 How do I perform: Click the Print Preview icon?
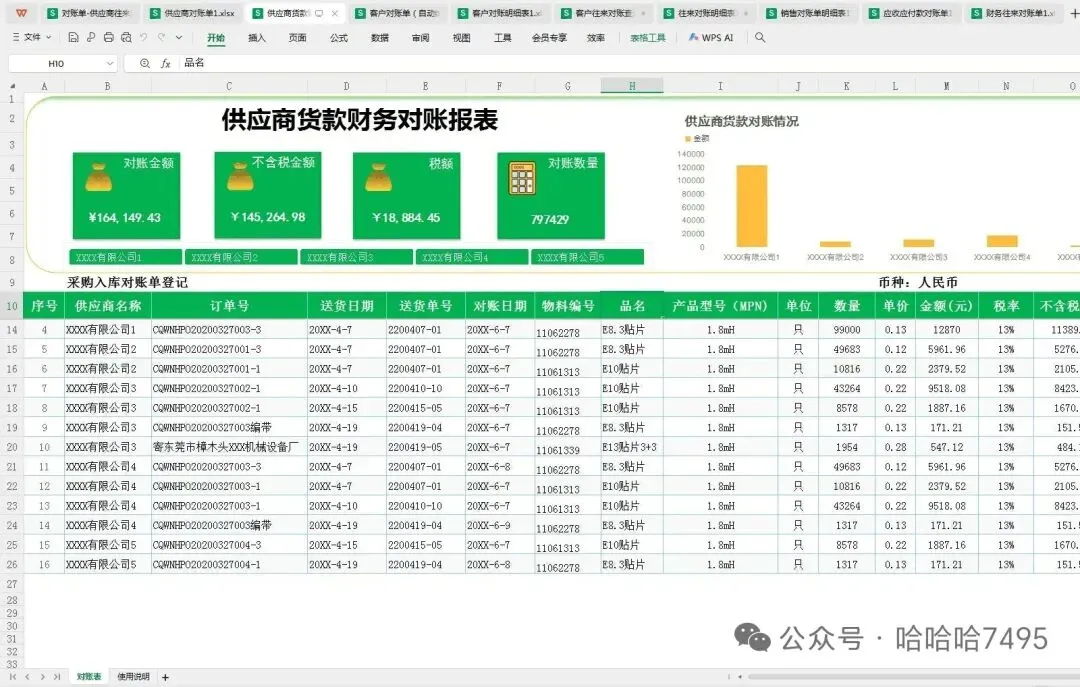(x=126, y=37)
